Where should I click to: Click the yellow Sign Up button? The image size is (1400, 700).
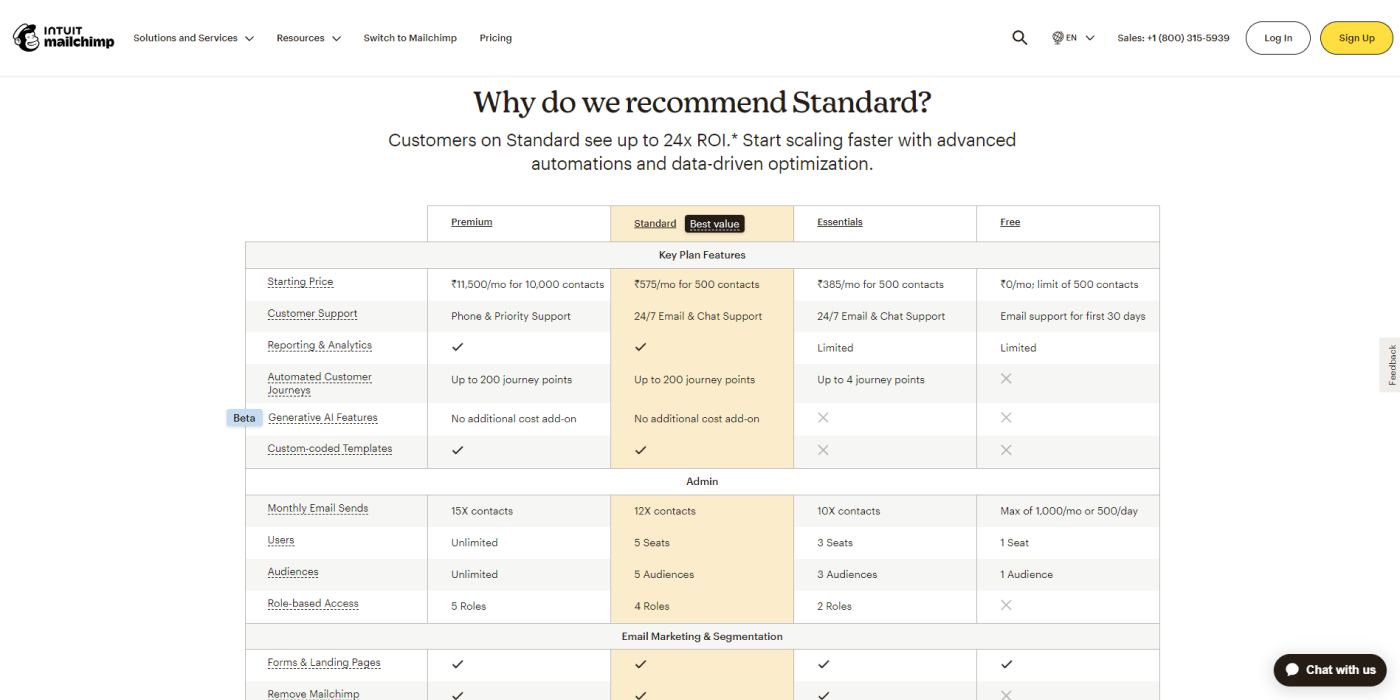point(1356,38)
